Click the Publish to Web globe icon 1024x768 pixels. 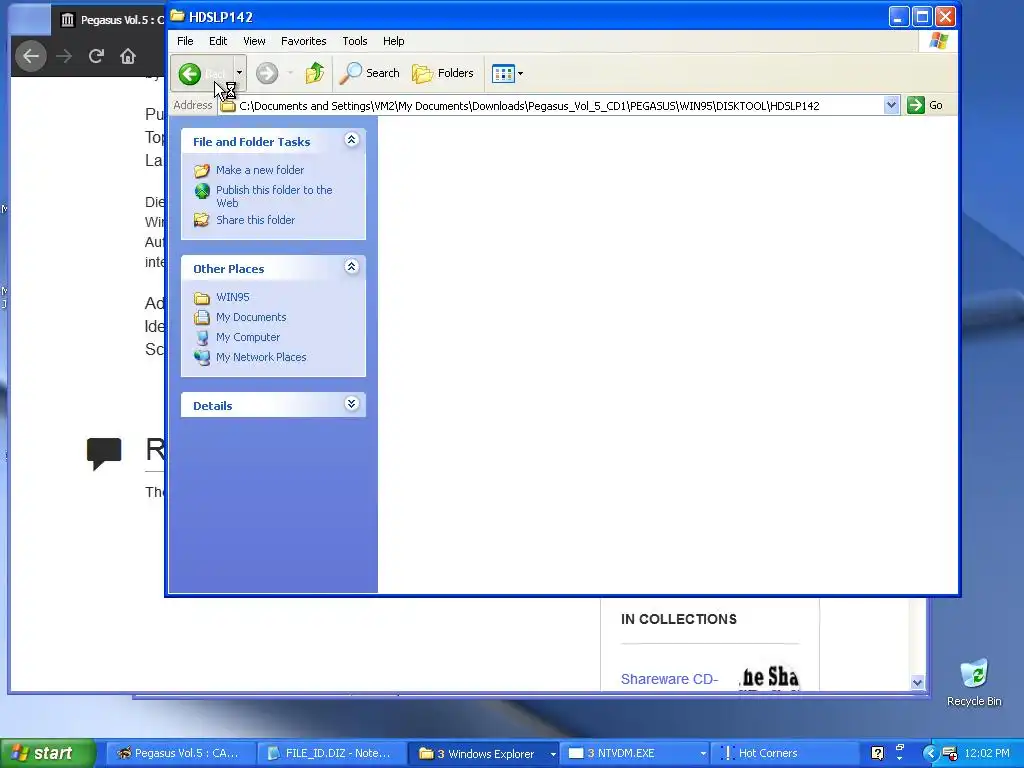click(202, 191)
